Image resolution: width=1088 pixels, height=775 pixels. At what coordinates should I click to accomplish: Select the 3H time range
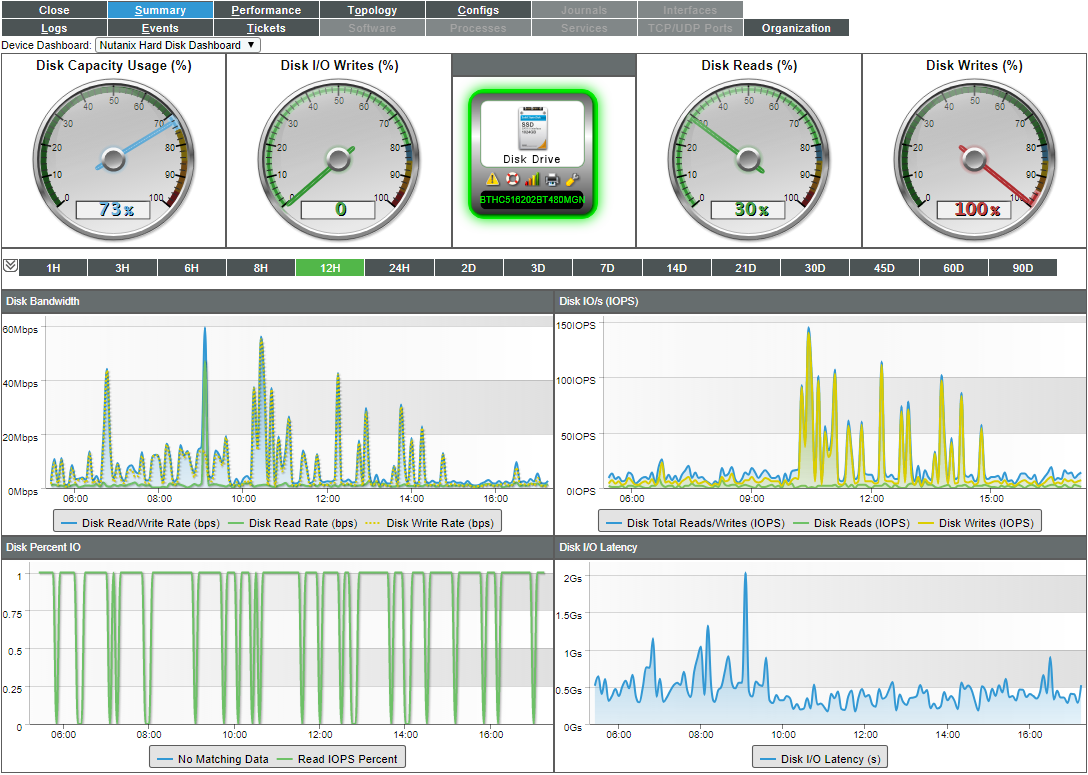[x=122, y=268]
